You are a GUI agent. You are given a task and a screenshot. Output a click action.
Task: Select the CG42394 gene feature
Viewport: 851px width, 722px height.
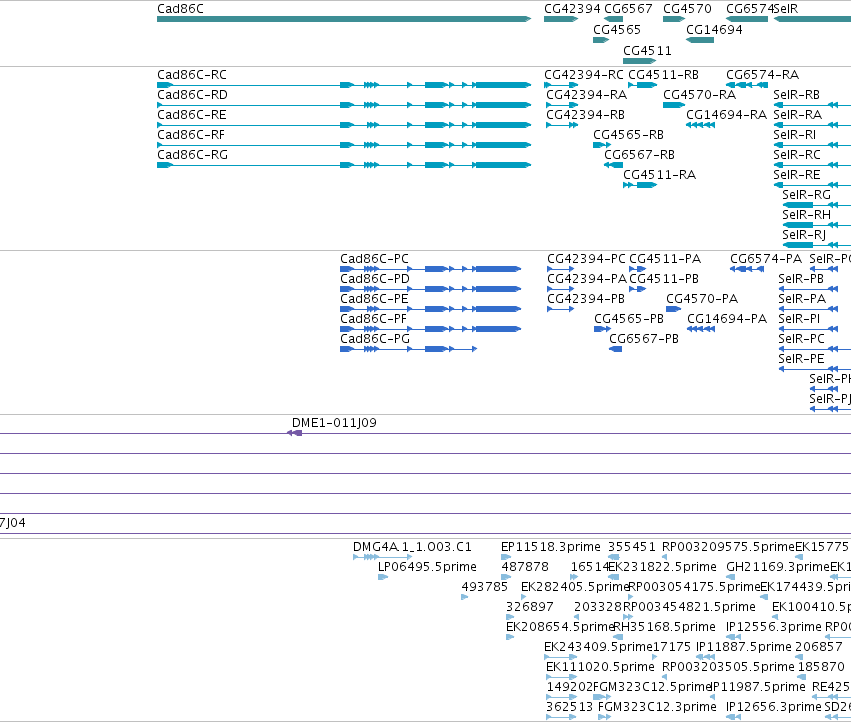coord(561,19)
